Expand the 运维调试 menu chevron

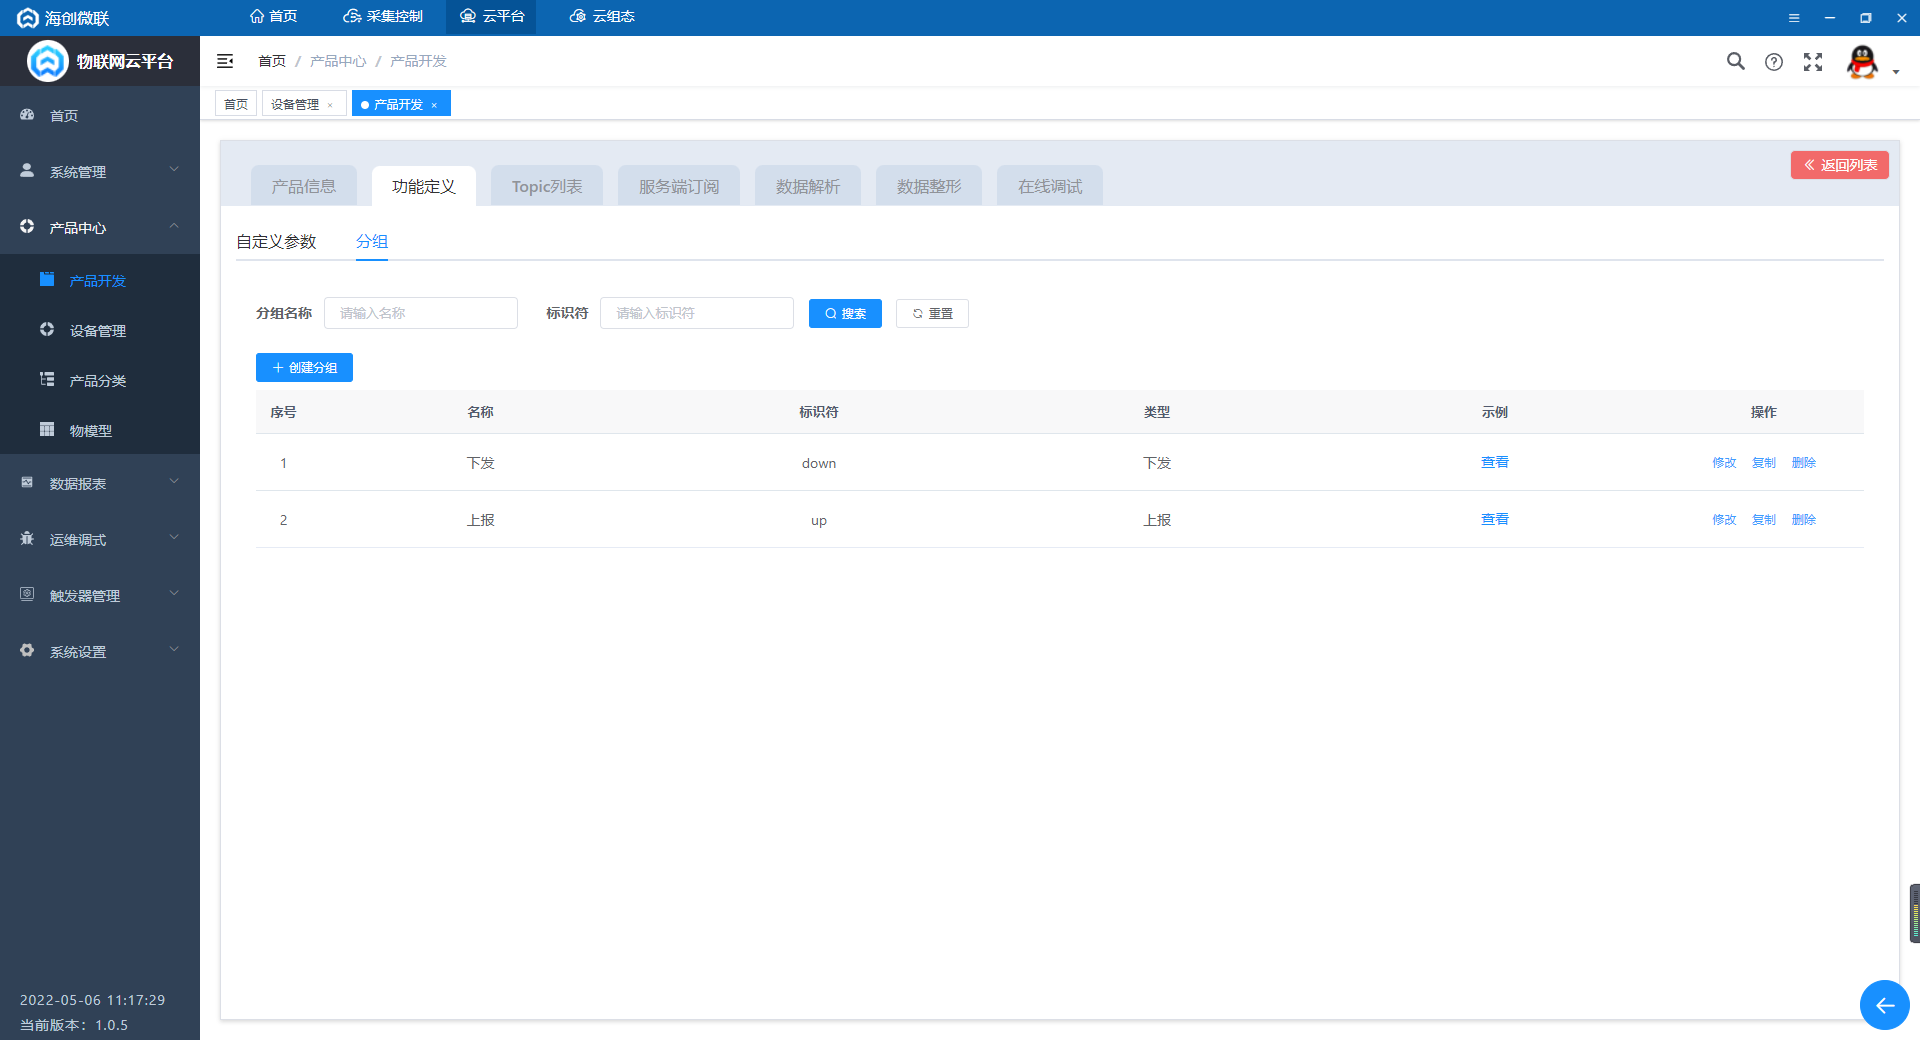click(x=174, y=538)
